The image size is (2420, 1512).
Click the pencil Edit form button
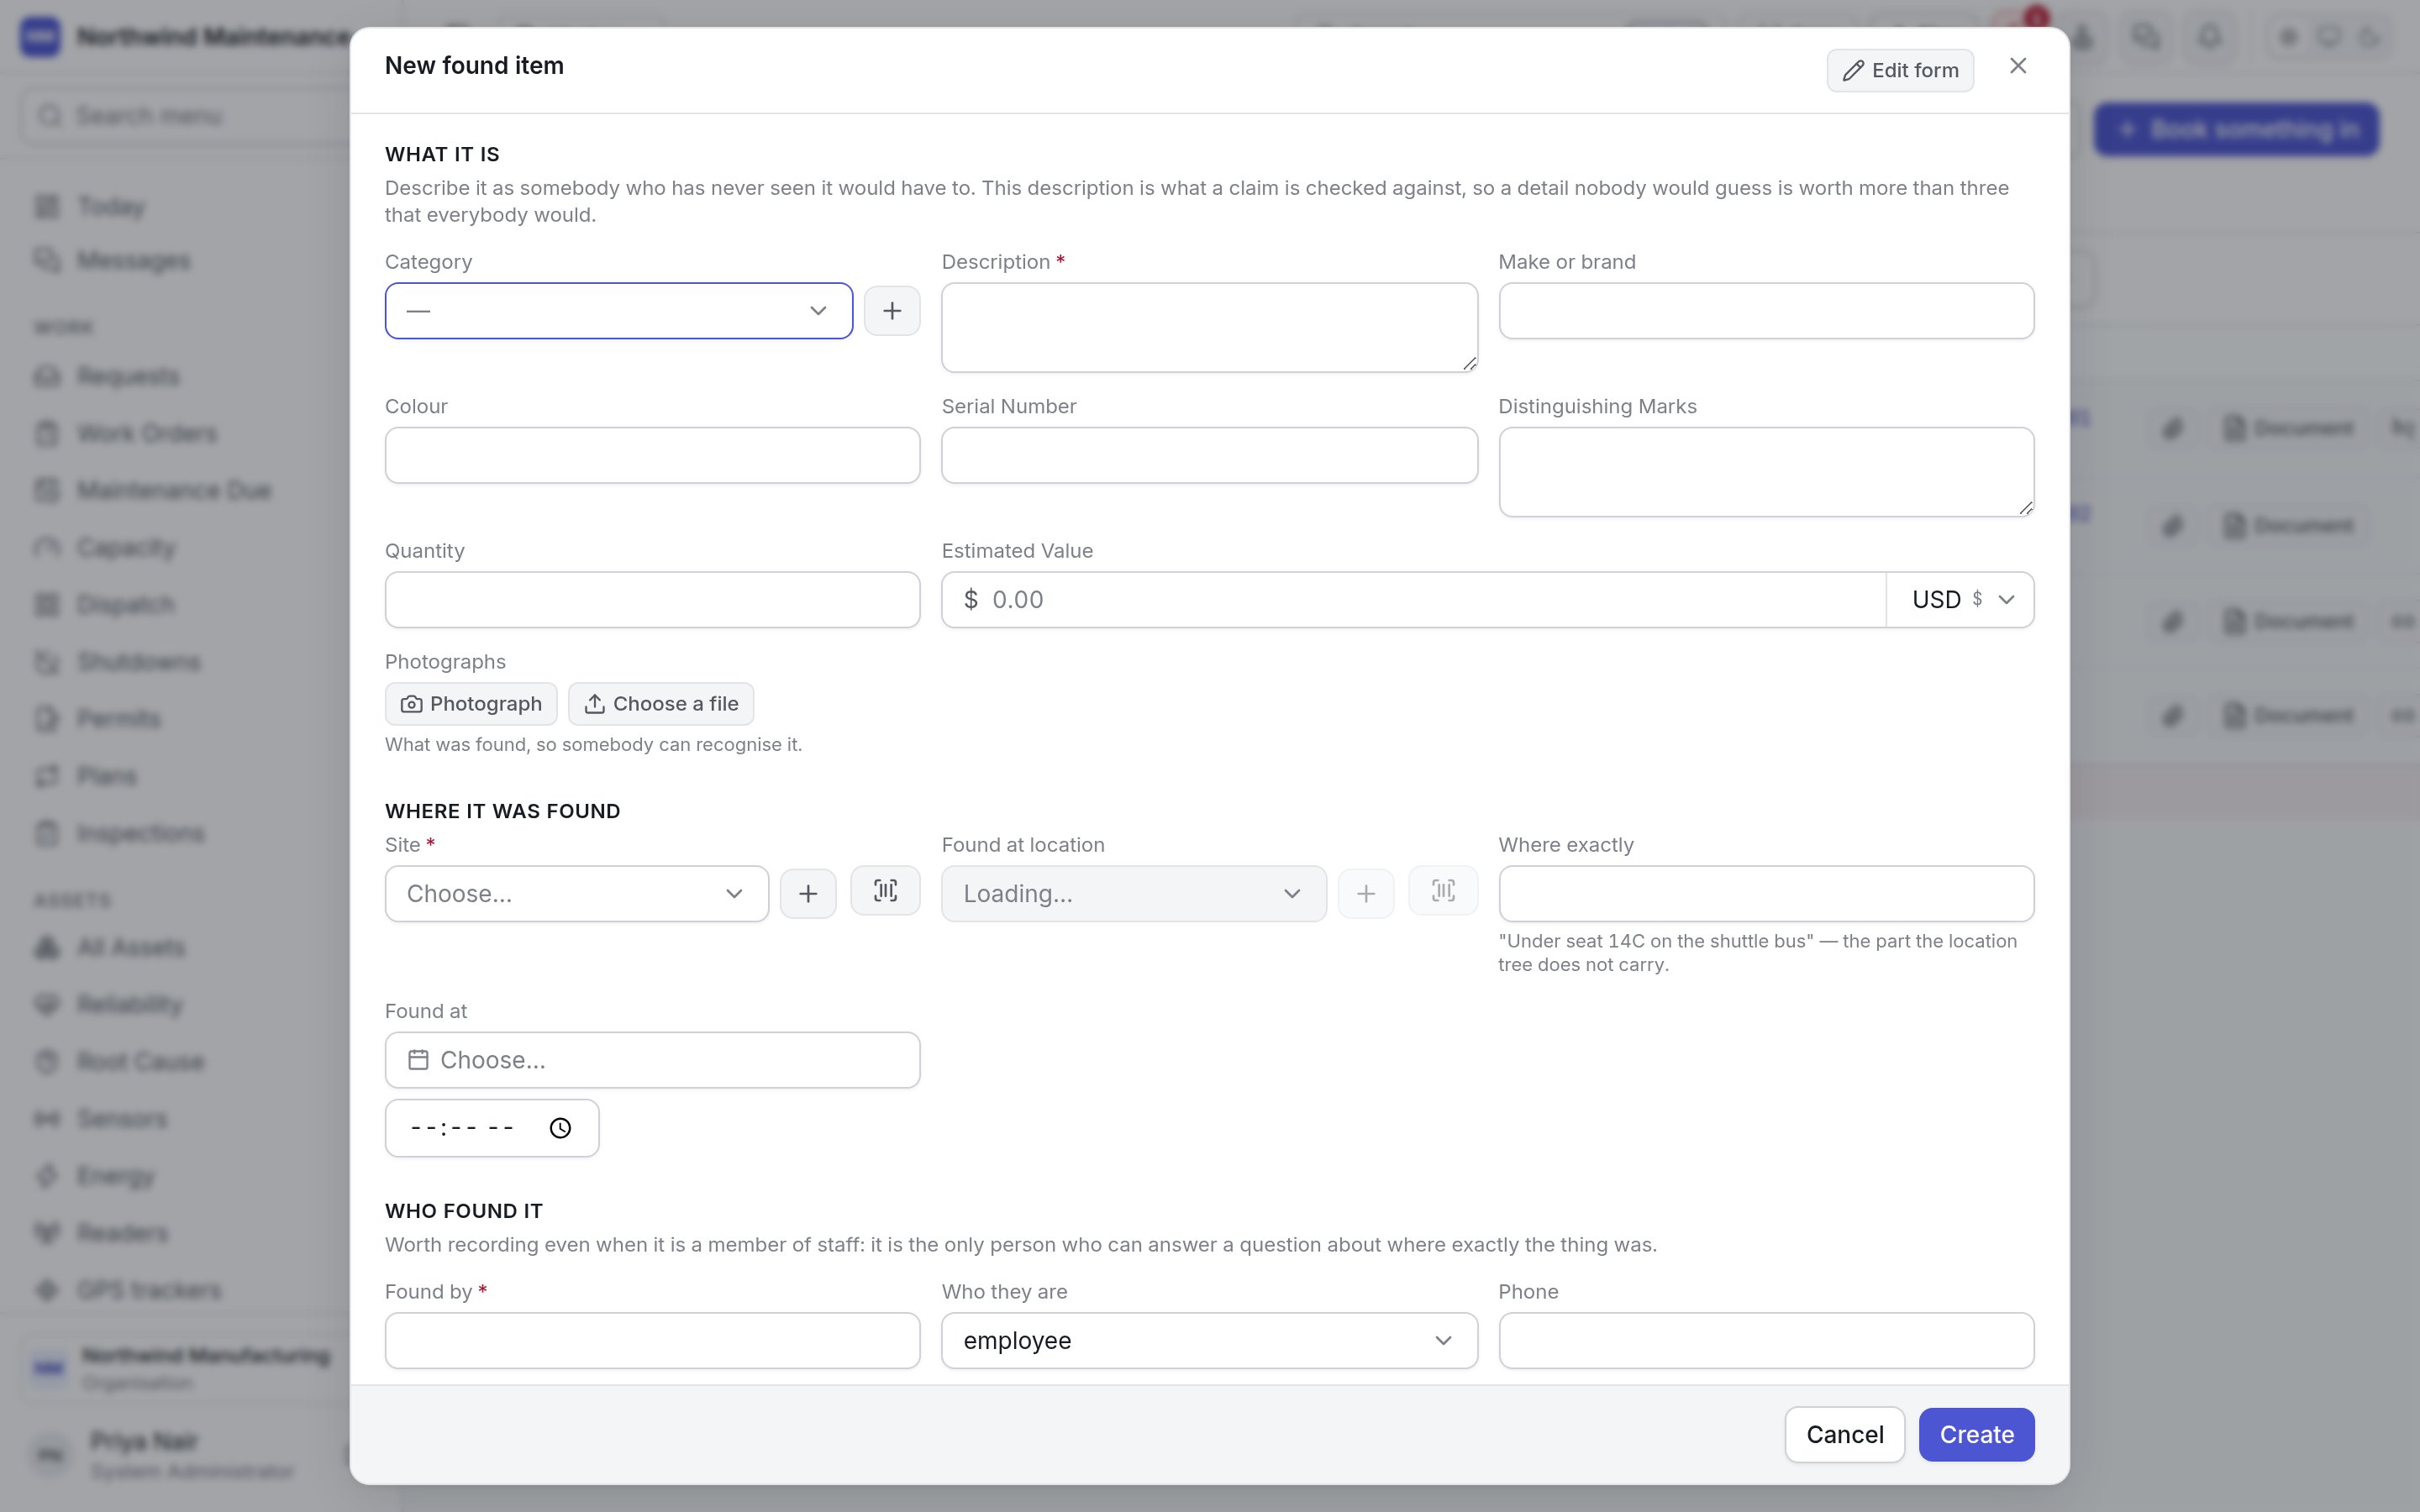coord(1900,70)
